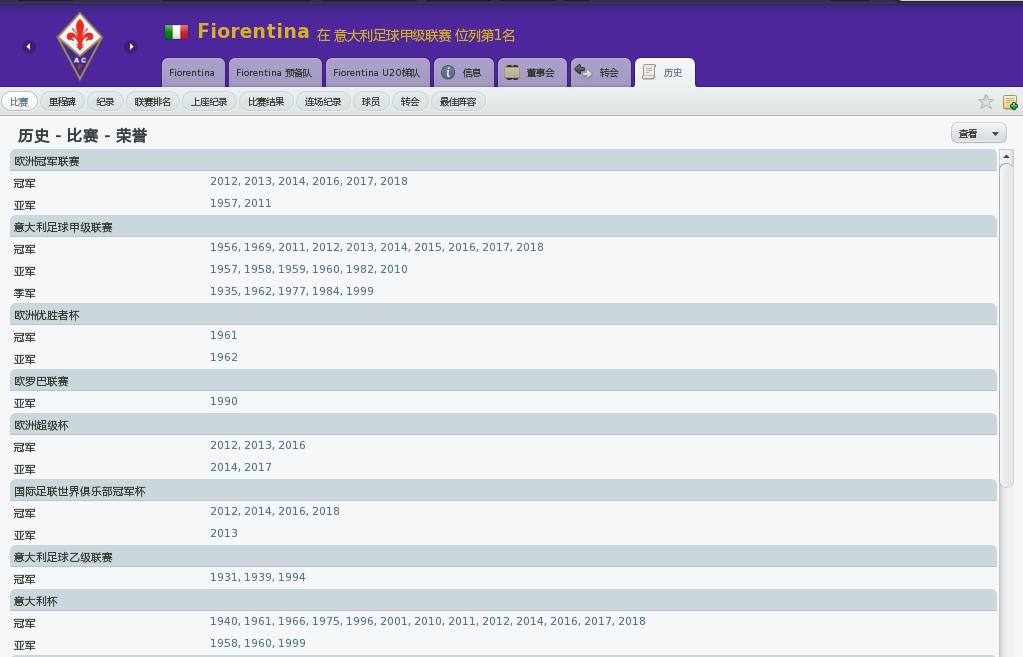The height and width of the screenshot is (657, 1023).
Task: Click years 1957, 2011 runner-up row
Action: click(x=240, y=204)
